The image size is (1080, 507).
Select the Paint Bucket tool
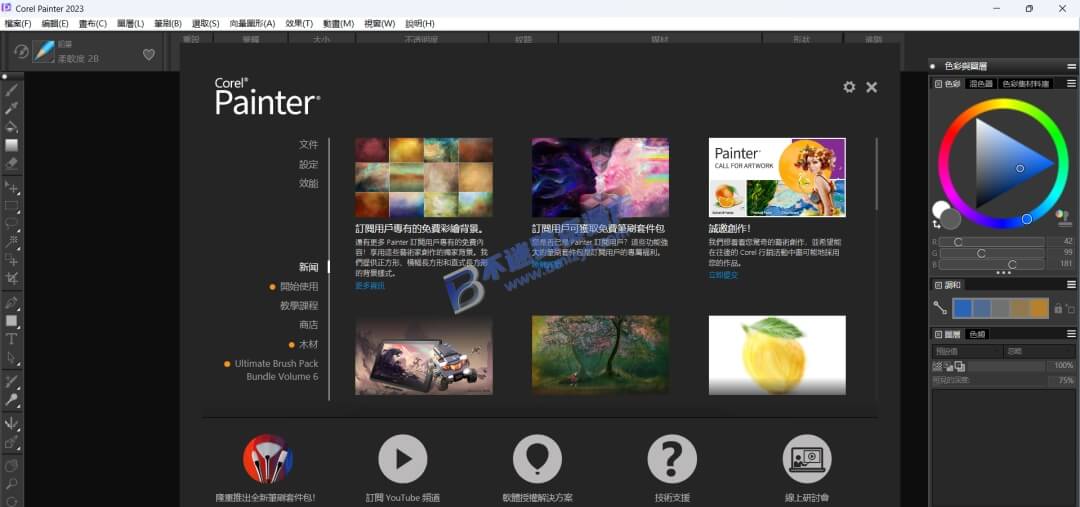coord(12,127)
